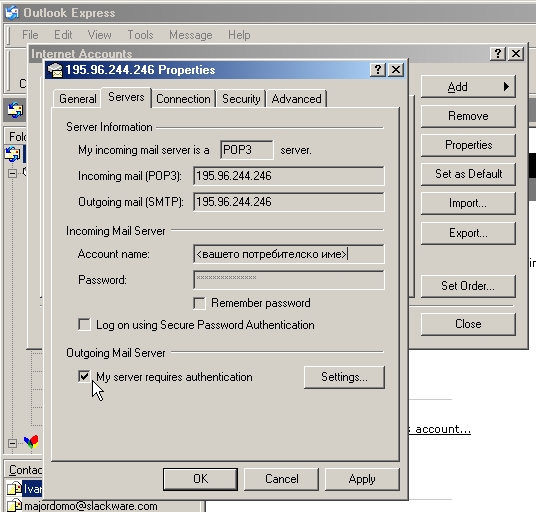
Task: Click the MSN butterfly icon in folder tree
Action: point(31,442)
